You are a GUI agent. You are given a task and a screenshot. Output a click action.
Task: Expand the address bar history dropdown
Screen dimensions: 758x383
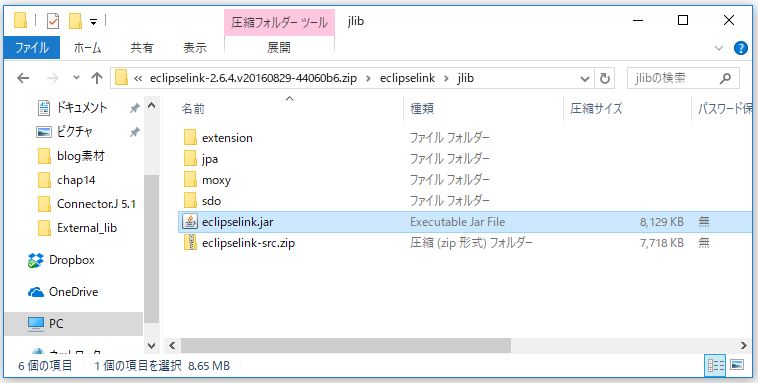[584, 78]
